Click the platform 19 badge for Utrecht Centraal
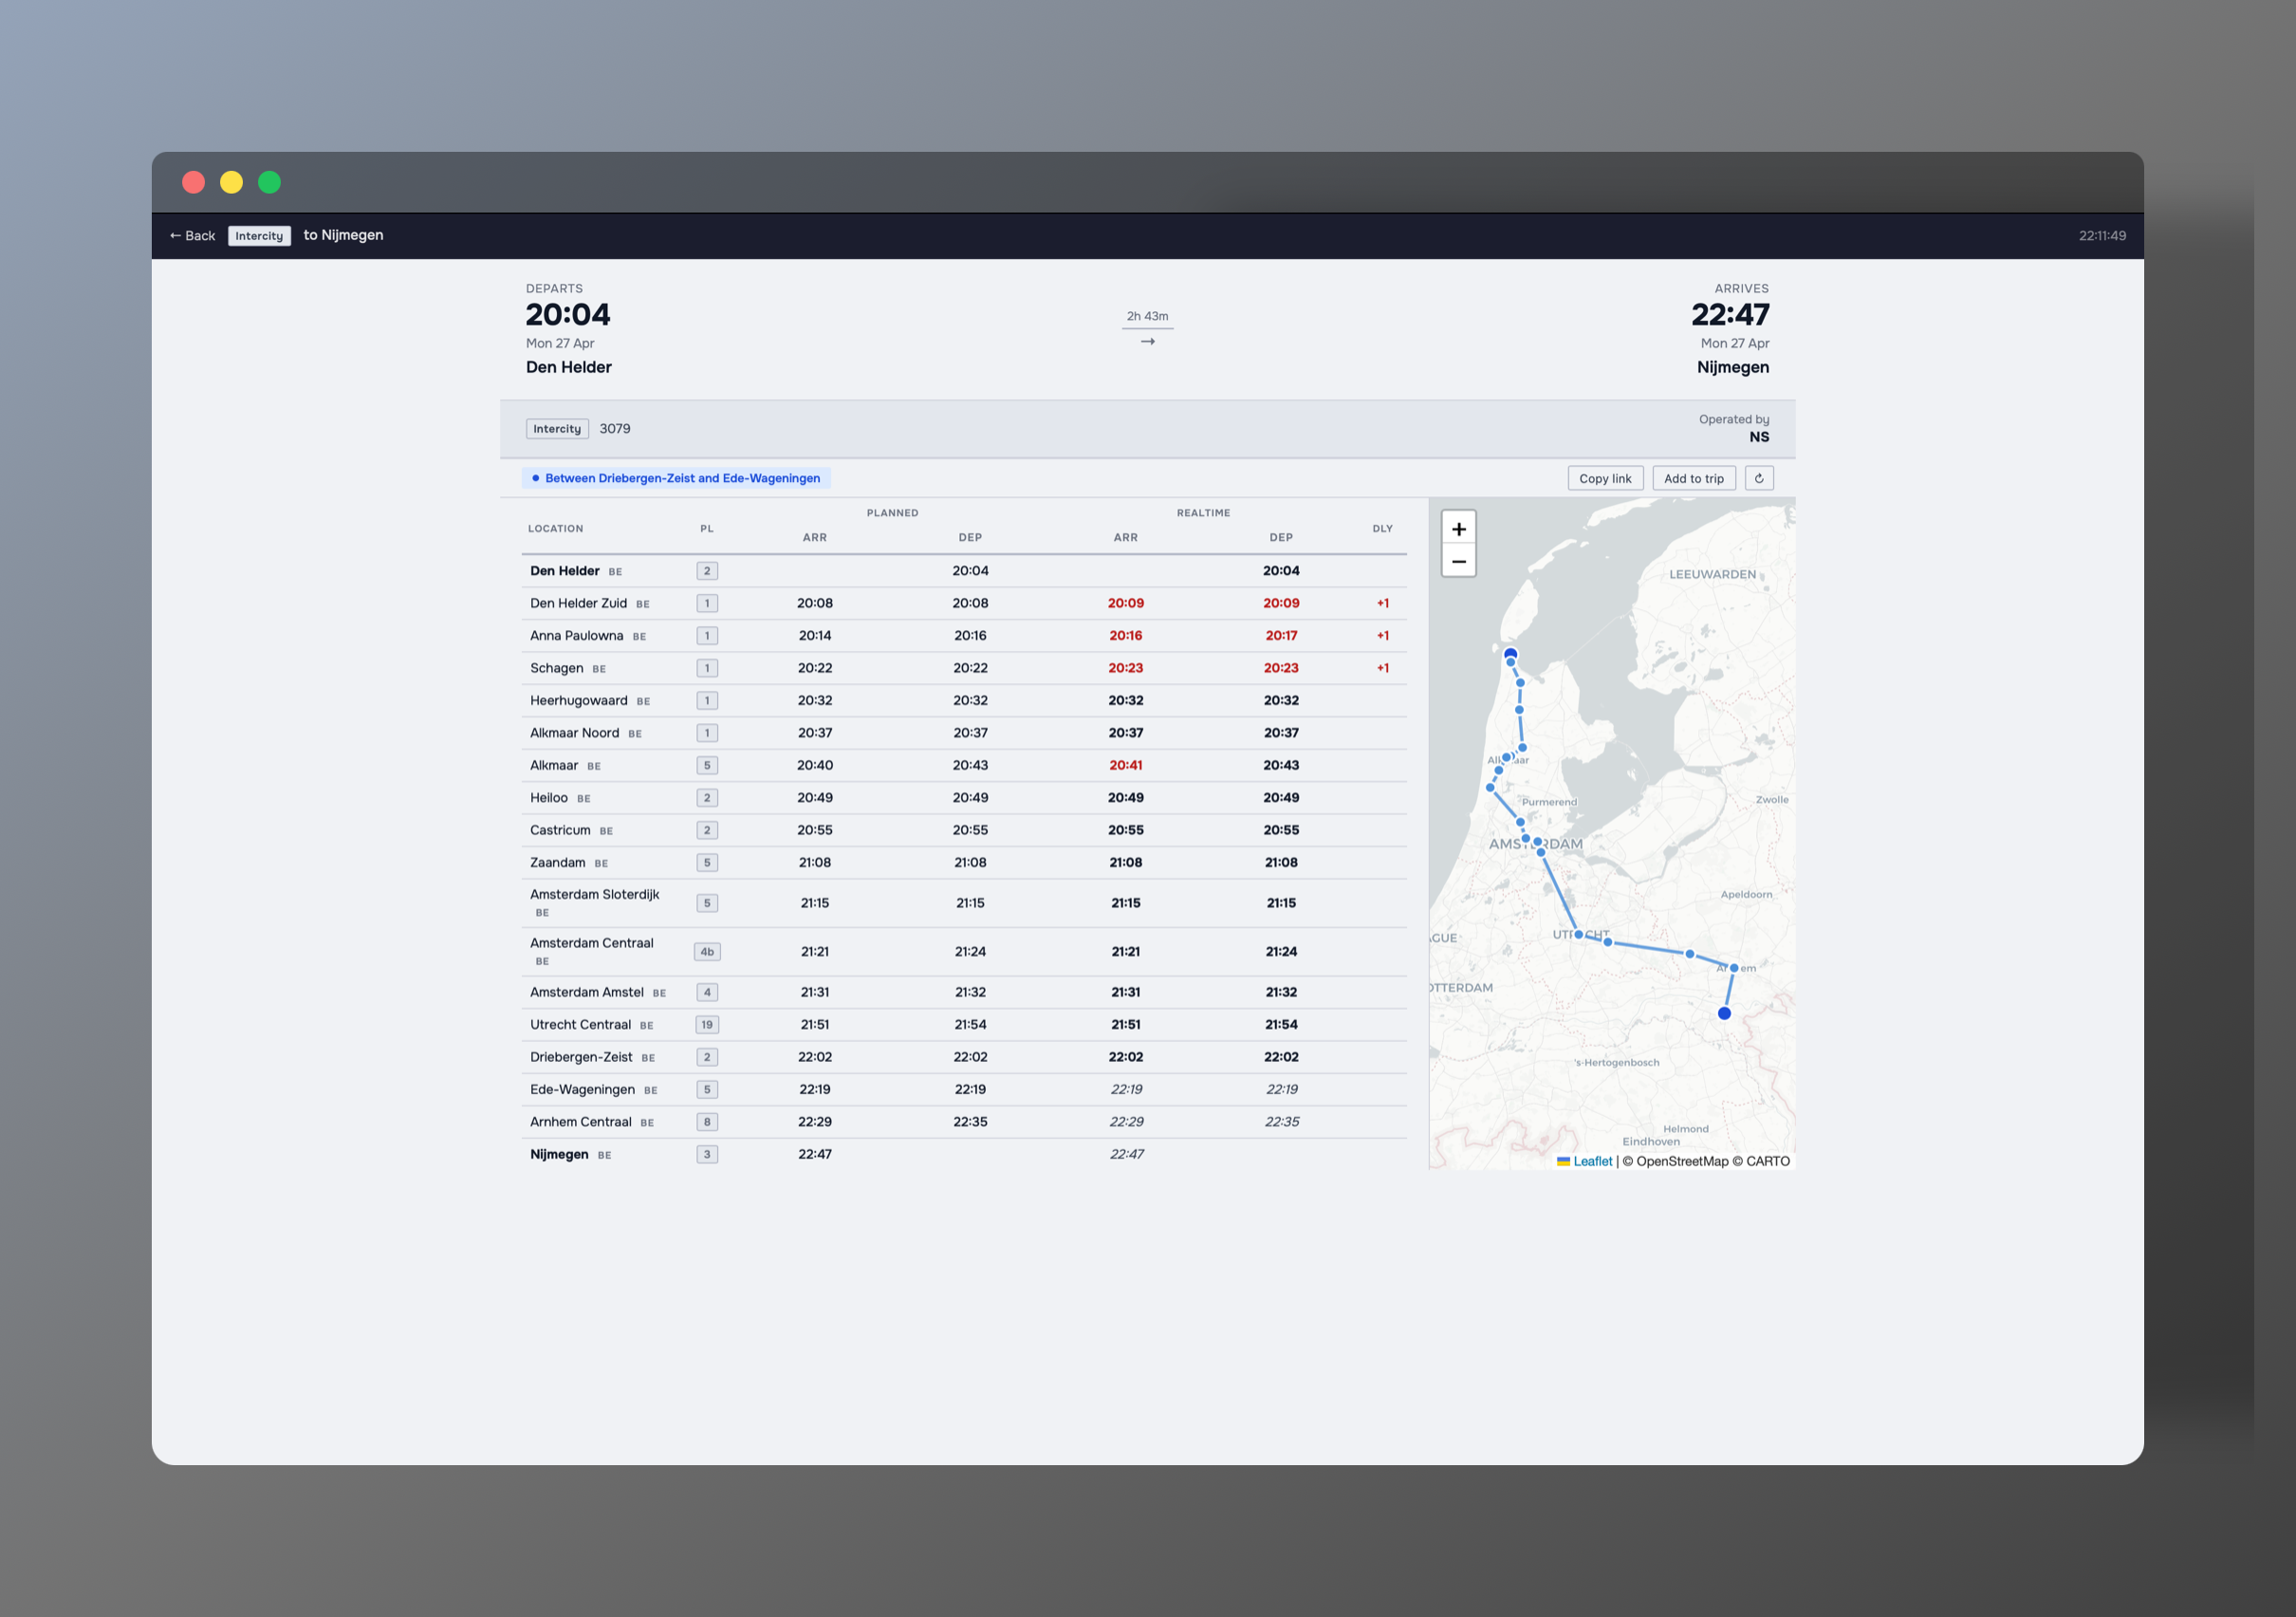 pyautogui.click(x=707, y=1024)
